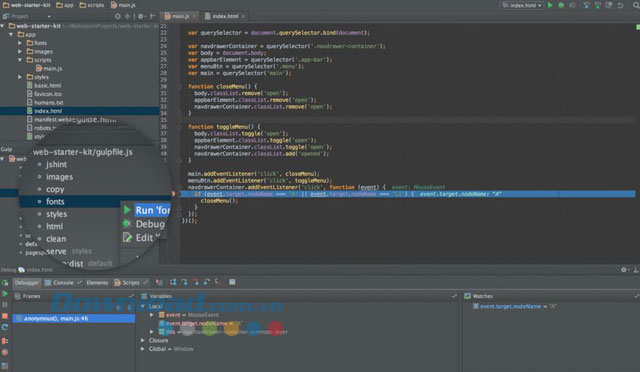
Task: Toggle breakpoint on highlighted line 46
Action: 173,194
